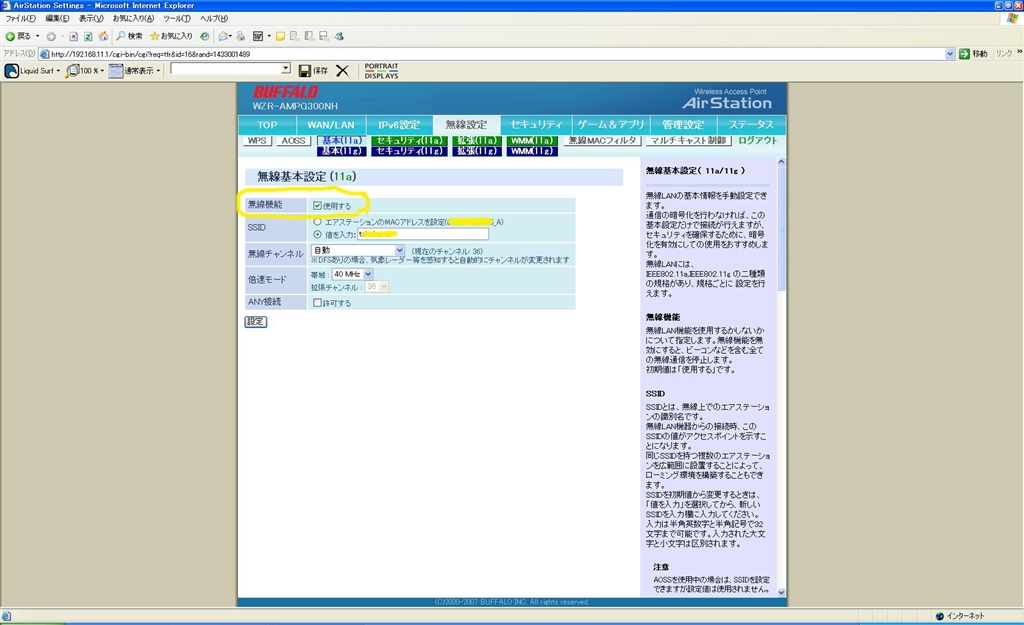This screenshot has height=625, width=1024.
Task: Click the black X icon beside 保存
Action: (342, 71)
